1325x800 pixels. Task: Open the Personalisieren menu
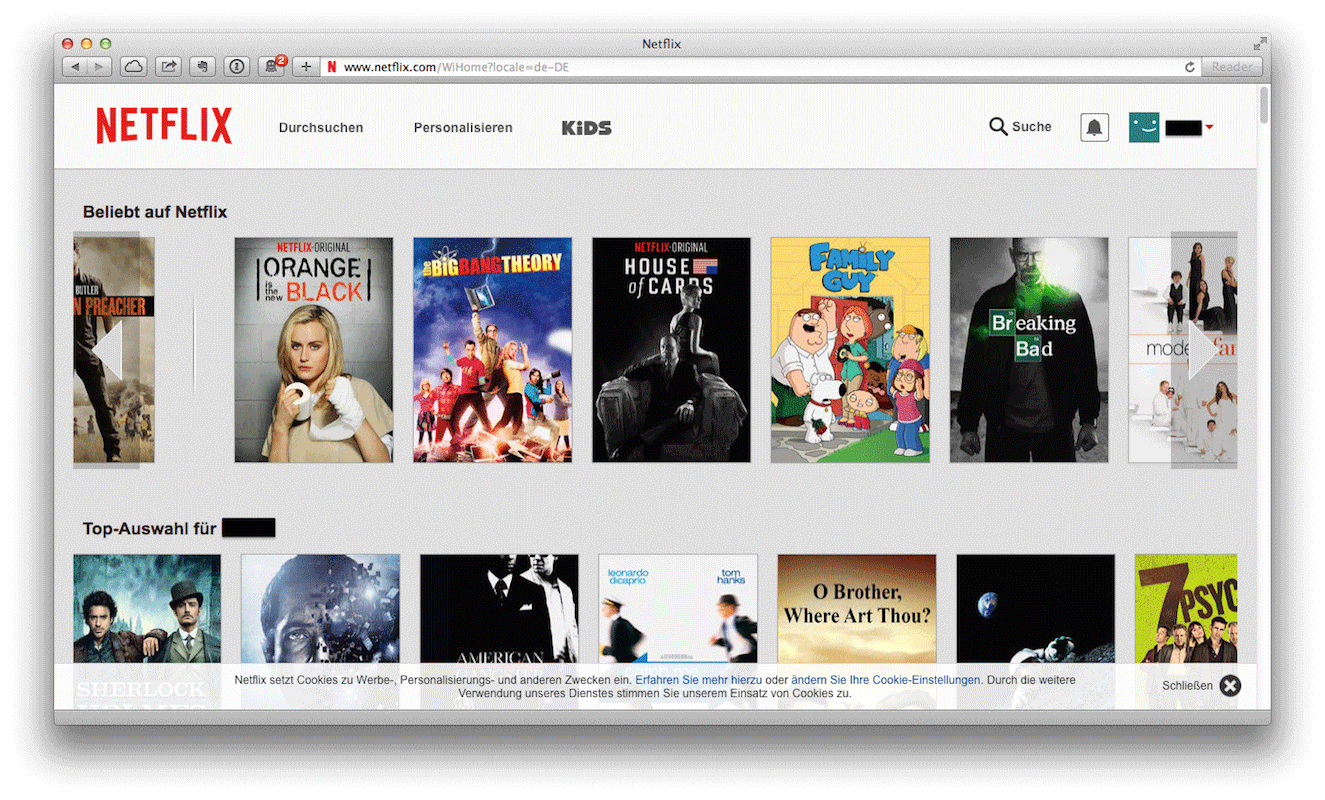coord(463,128)
